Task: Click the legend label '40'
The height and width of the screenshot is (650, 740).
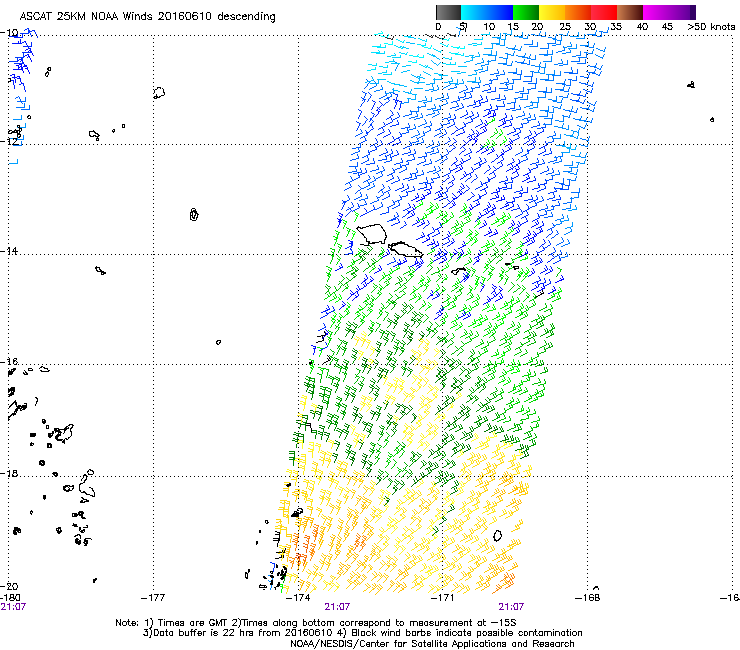Action: click(642, 27)
